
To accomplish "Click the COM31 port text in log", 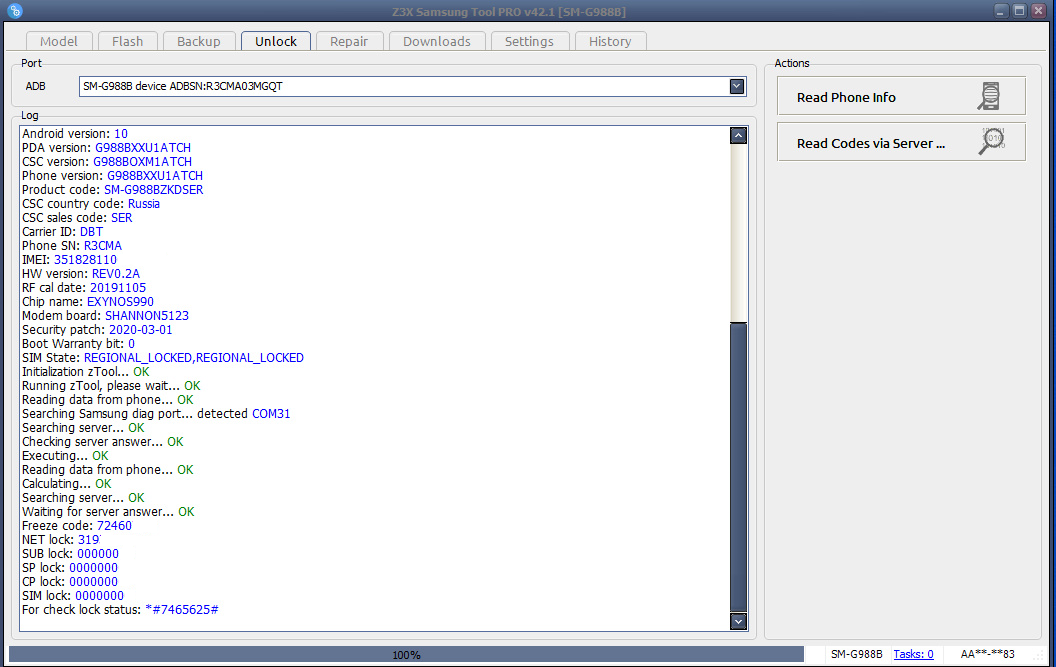I will click(271, 414).
